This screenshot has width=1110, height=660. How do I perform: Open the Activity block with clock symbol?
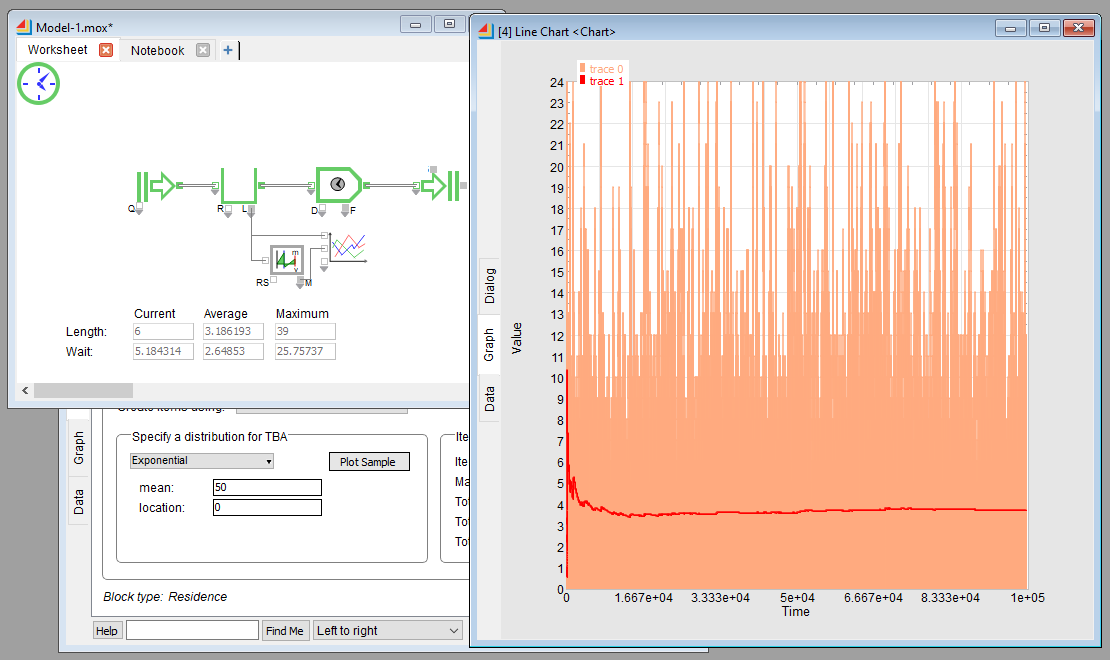(x=337, y=184)
